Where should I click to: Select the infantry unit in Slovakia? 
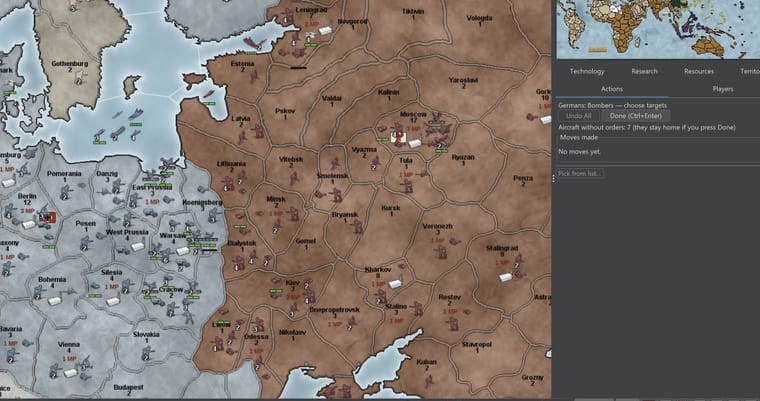(x=147, y=353)
